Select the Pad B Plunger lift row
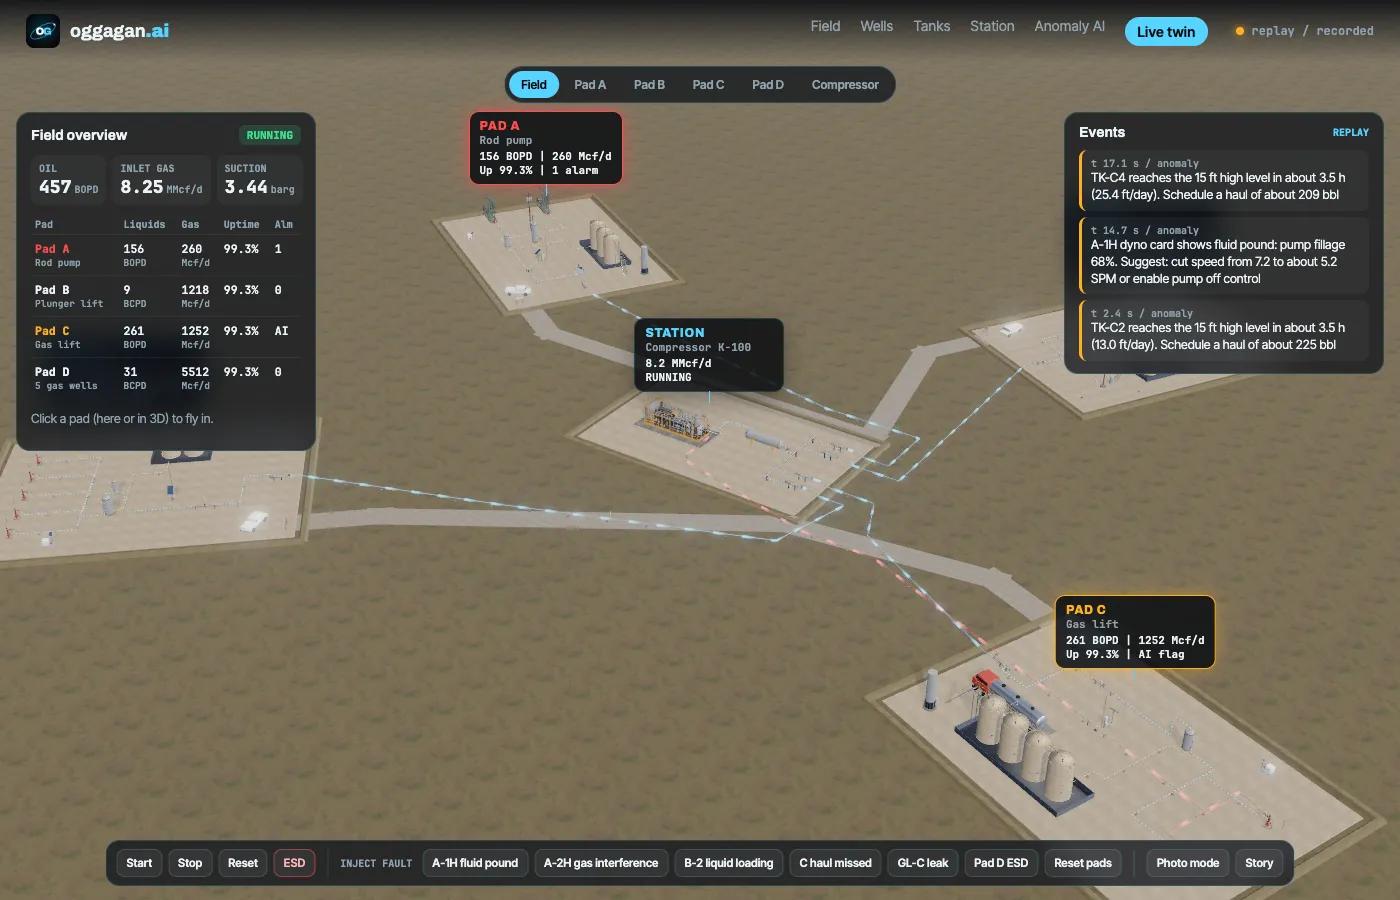 click(166, 296)
